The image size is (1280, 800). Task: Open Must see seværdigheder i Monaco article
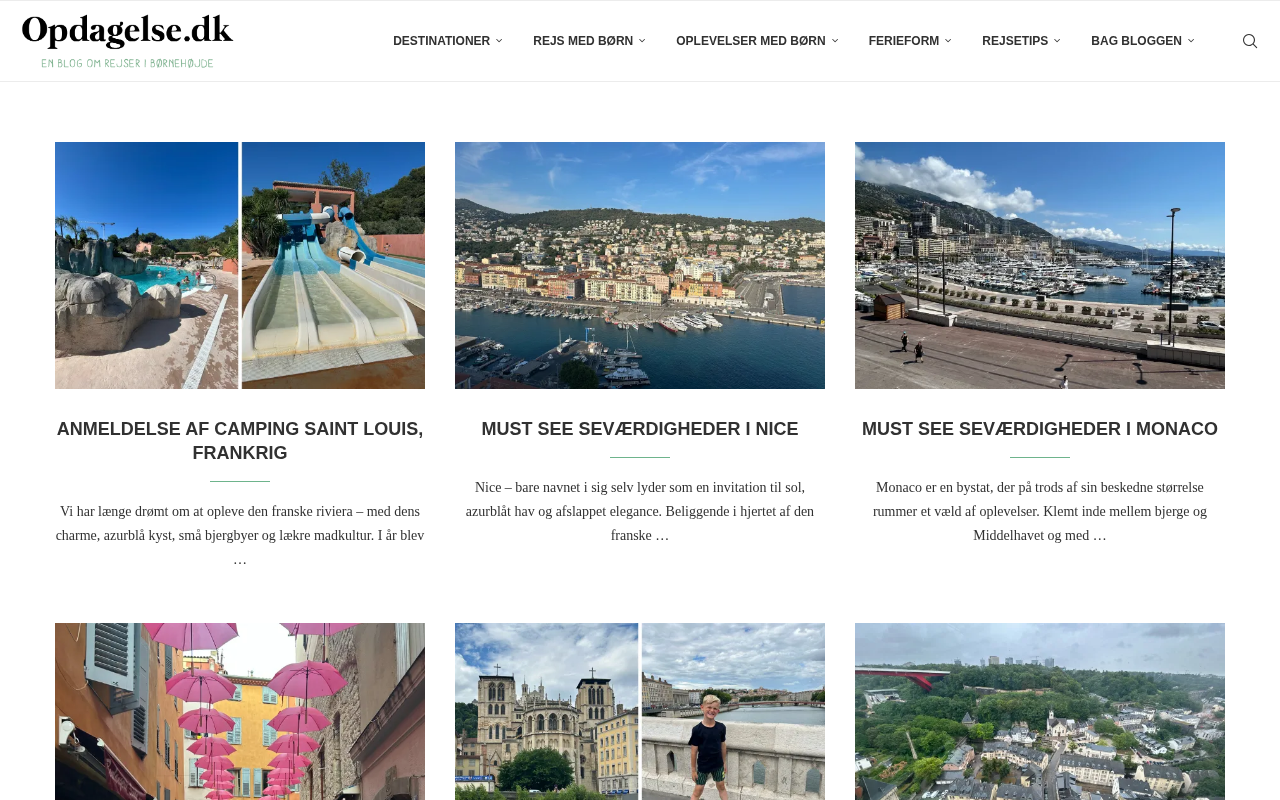pyautogui.click(x=1040, y=429)
